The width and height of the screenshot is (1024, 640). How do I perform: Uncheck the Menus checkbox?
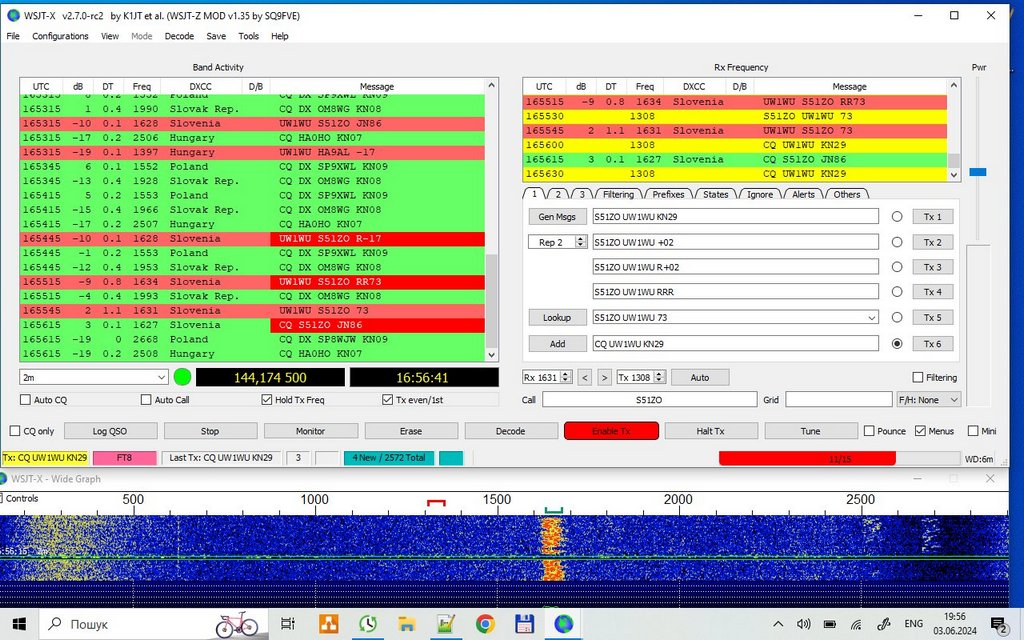point(920,431)
